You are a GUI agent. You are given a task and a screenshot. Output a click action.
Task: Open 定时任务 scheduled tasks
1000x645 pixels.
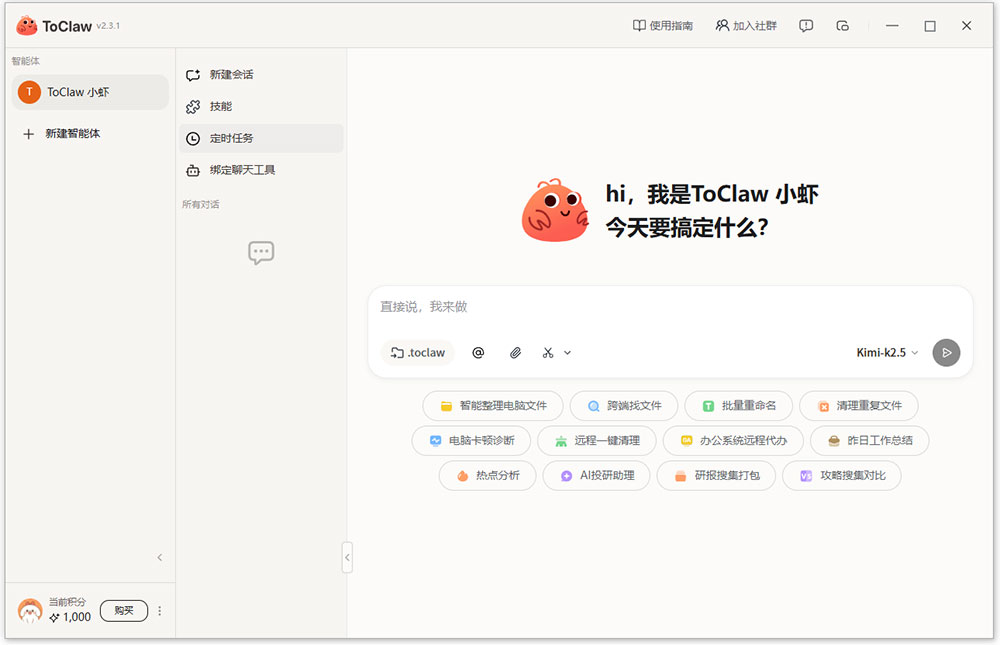[x=261, y=138]
